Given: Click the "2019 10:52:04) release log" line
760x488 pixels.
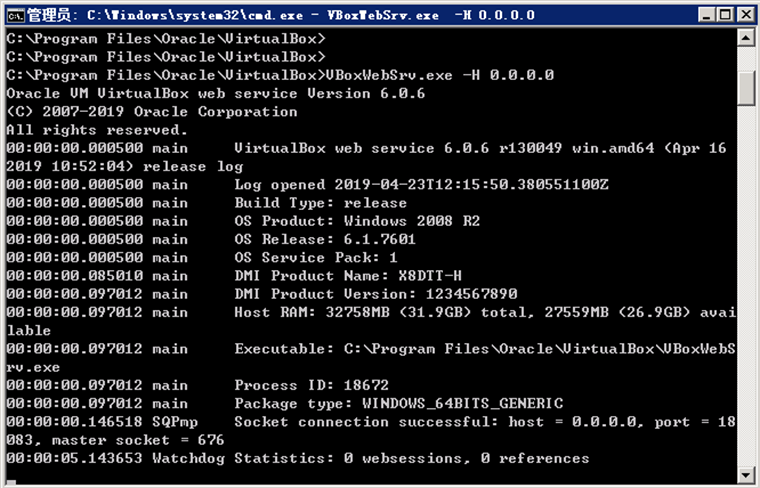Looking at the screenshot, I should click(125, 167).
